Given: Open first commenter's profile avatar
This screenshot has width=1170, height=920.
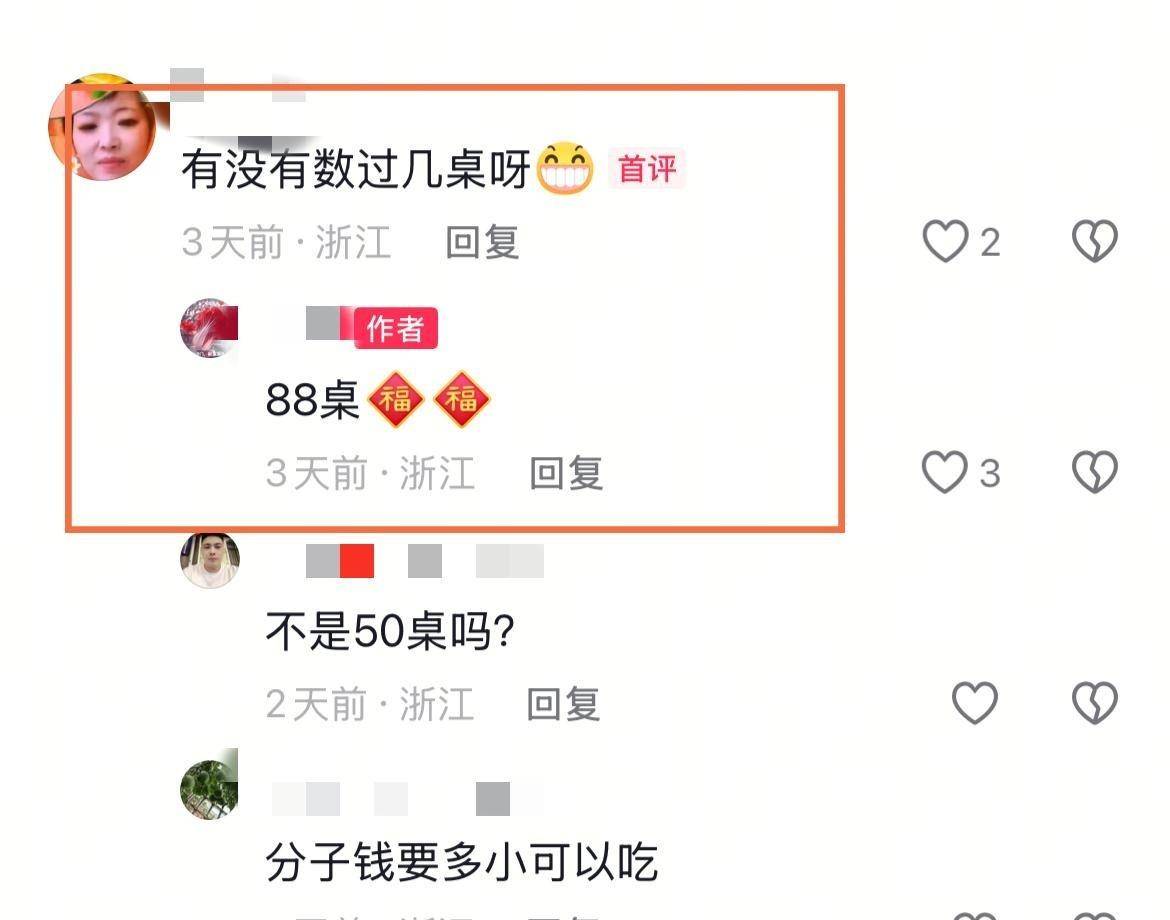Looking at the screenshot, I should [x=103, y=127].
